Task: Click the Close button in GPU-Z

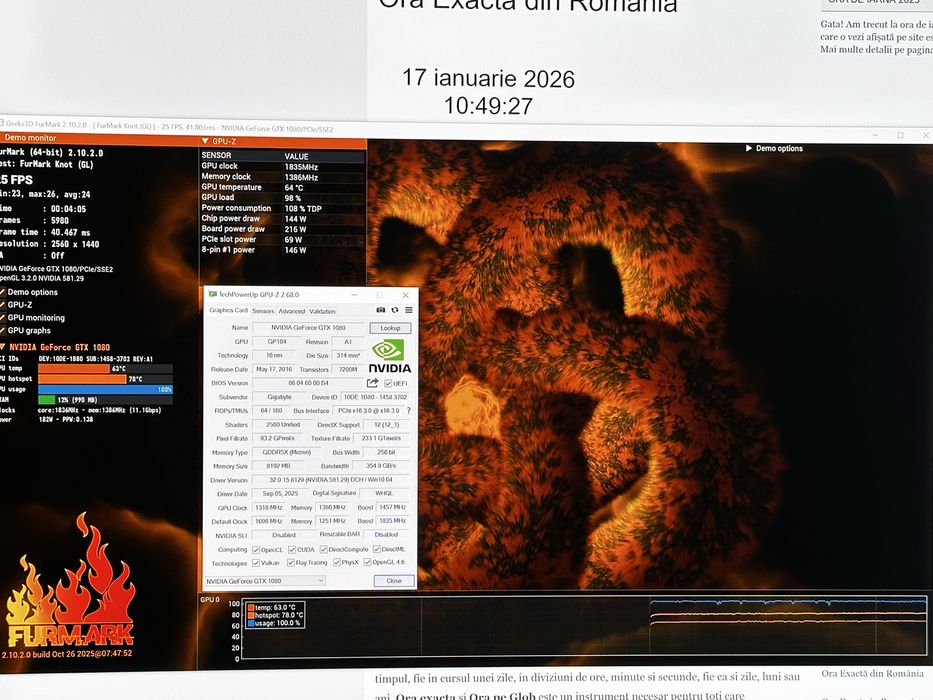Action: click(x=394, y=581)
